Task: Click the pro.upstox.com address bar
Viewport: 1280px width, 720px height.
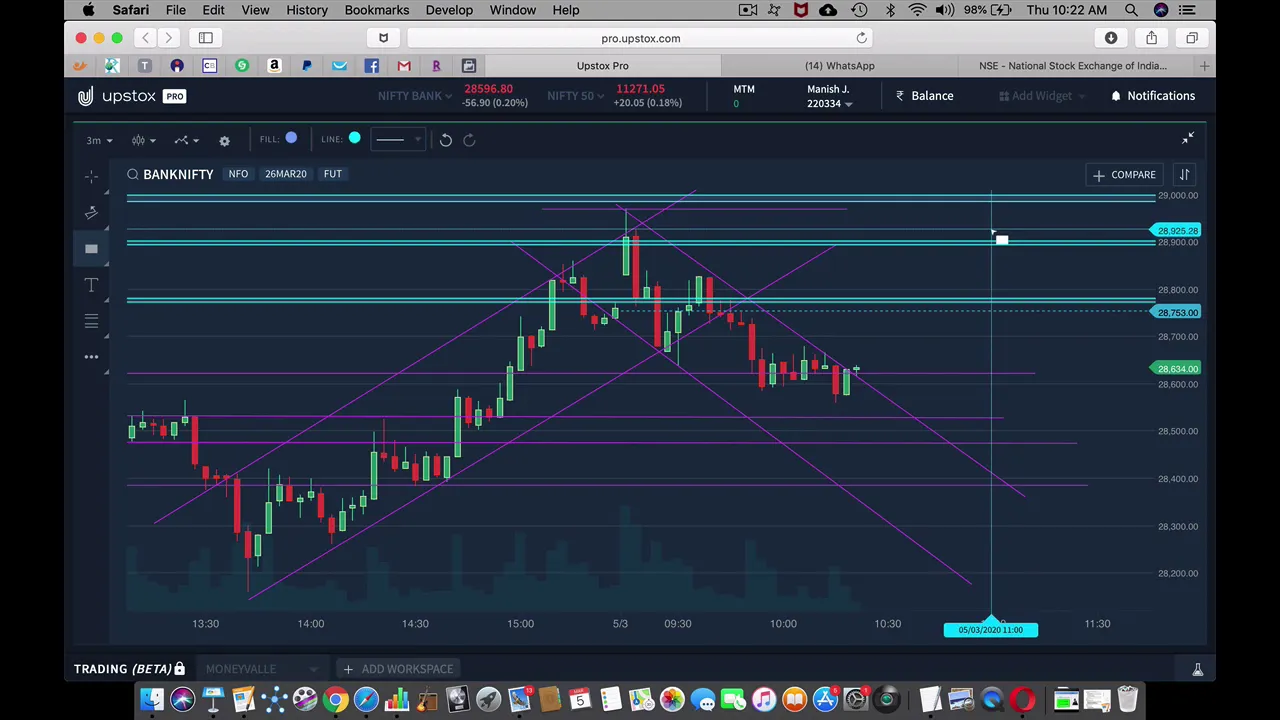Action: click(x=640, y=38)
